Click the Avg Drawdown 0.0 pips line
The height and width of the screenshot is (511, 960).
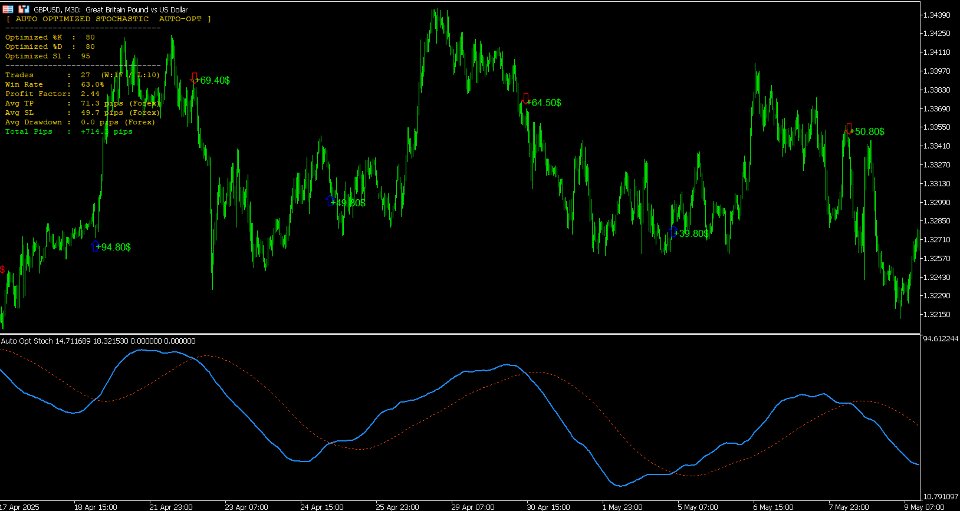pyautogui.click(x=80, y=122)
